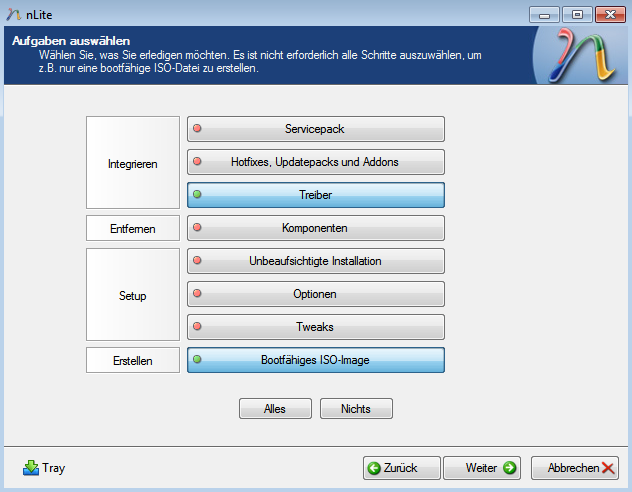Viewport: 632px width, 492px height.
Task: Turn on Unbeaufsichtigte Installation
Action: click(315, 261)
